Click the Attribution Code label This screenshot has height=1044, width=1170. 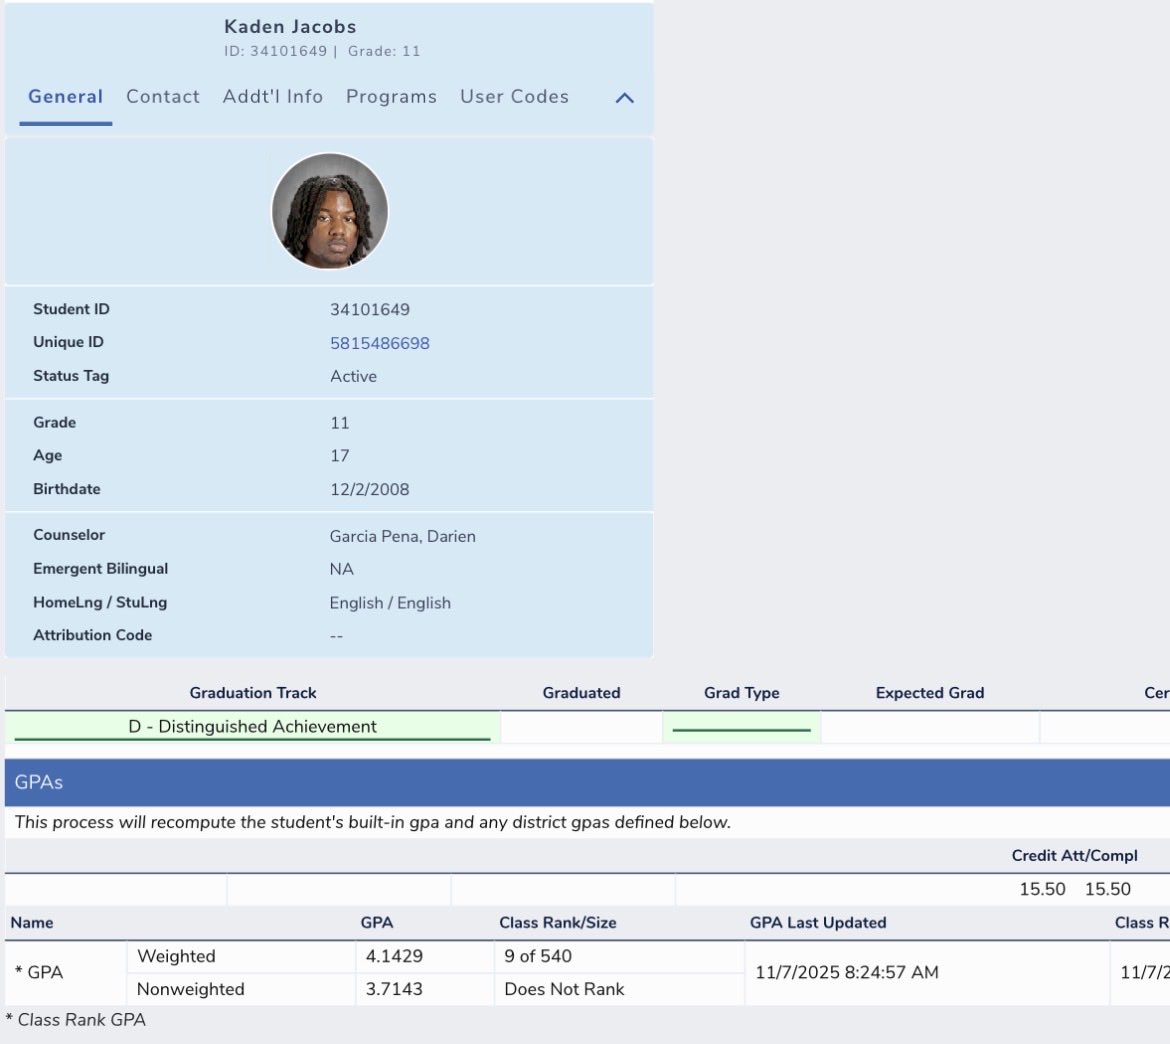[x=93, y=636]
